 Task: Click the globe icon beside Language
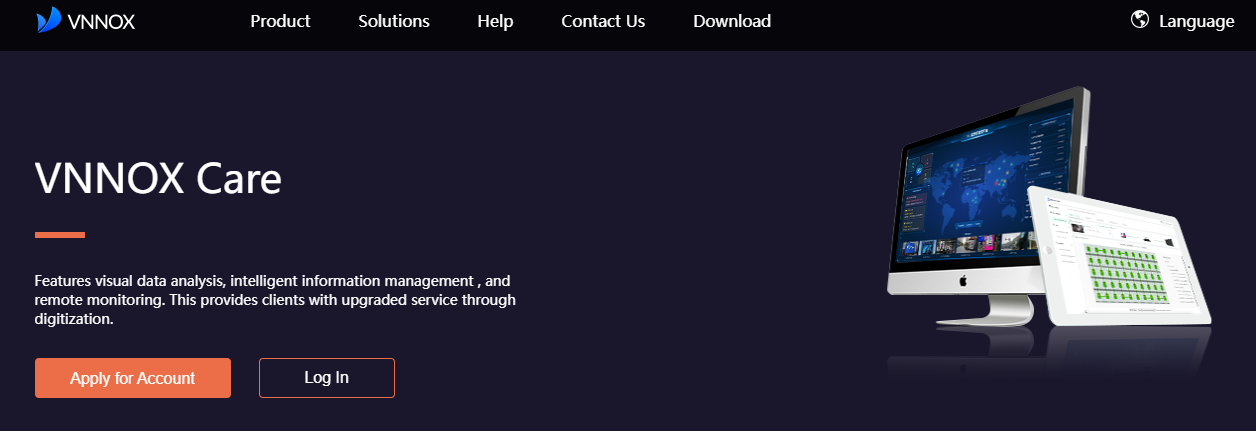click(x=1139, y=20)
